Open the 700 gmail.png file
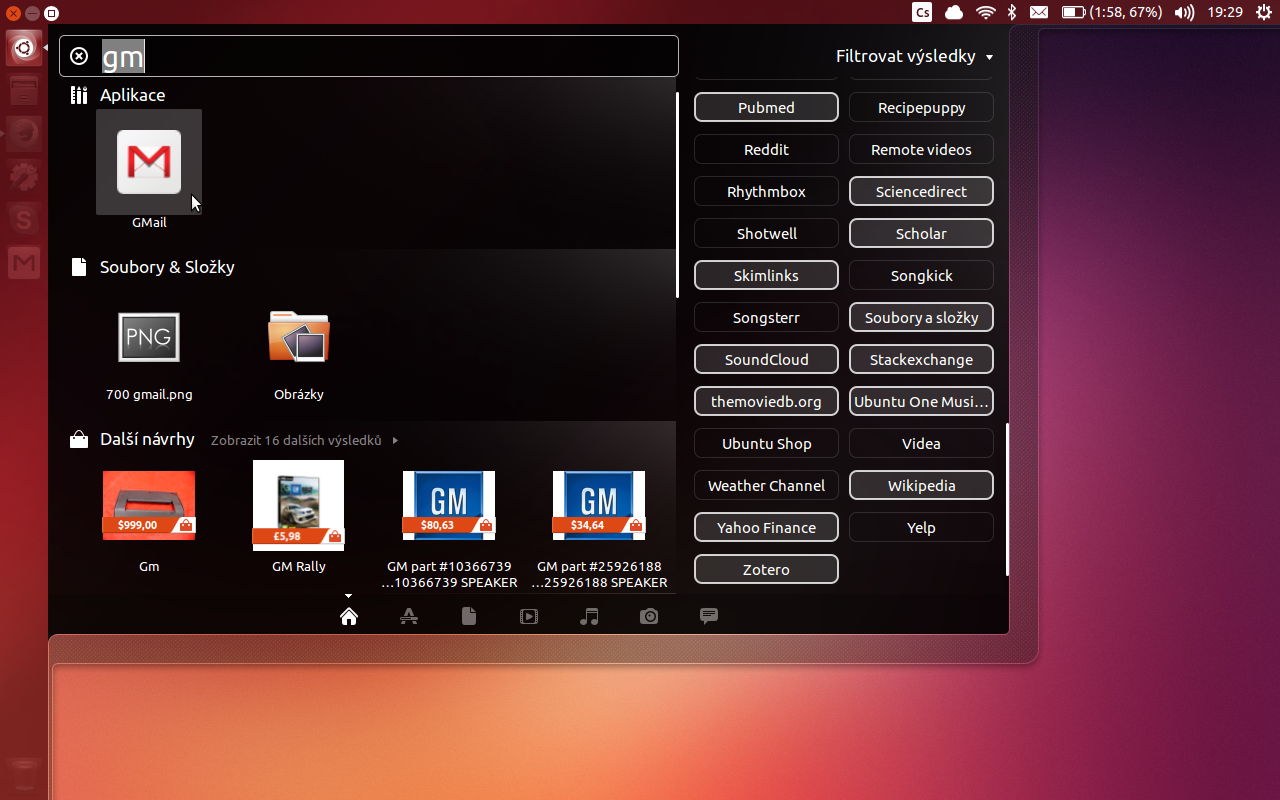 [x=149, y=337]
